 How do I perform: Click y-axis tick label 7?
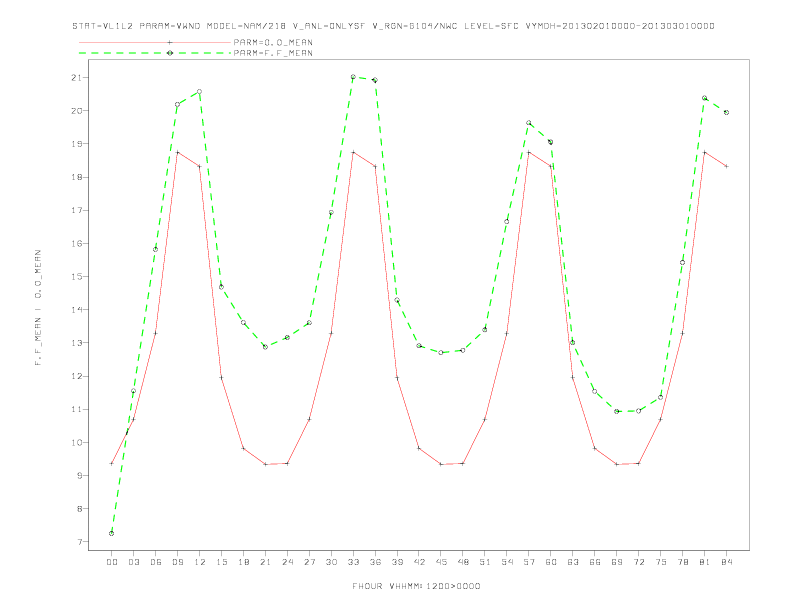coord(79,542)
